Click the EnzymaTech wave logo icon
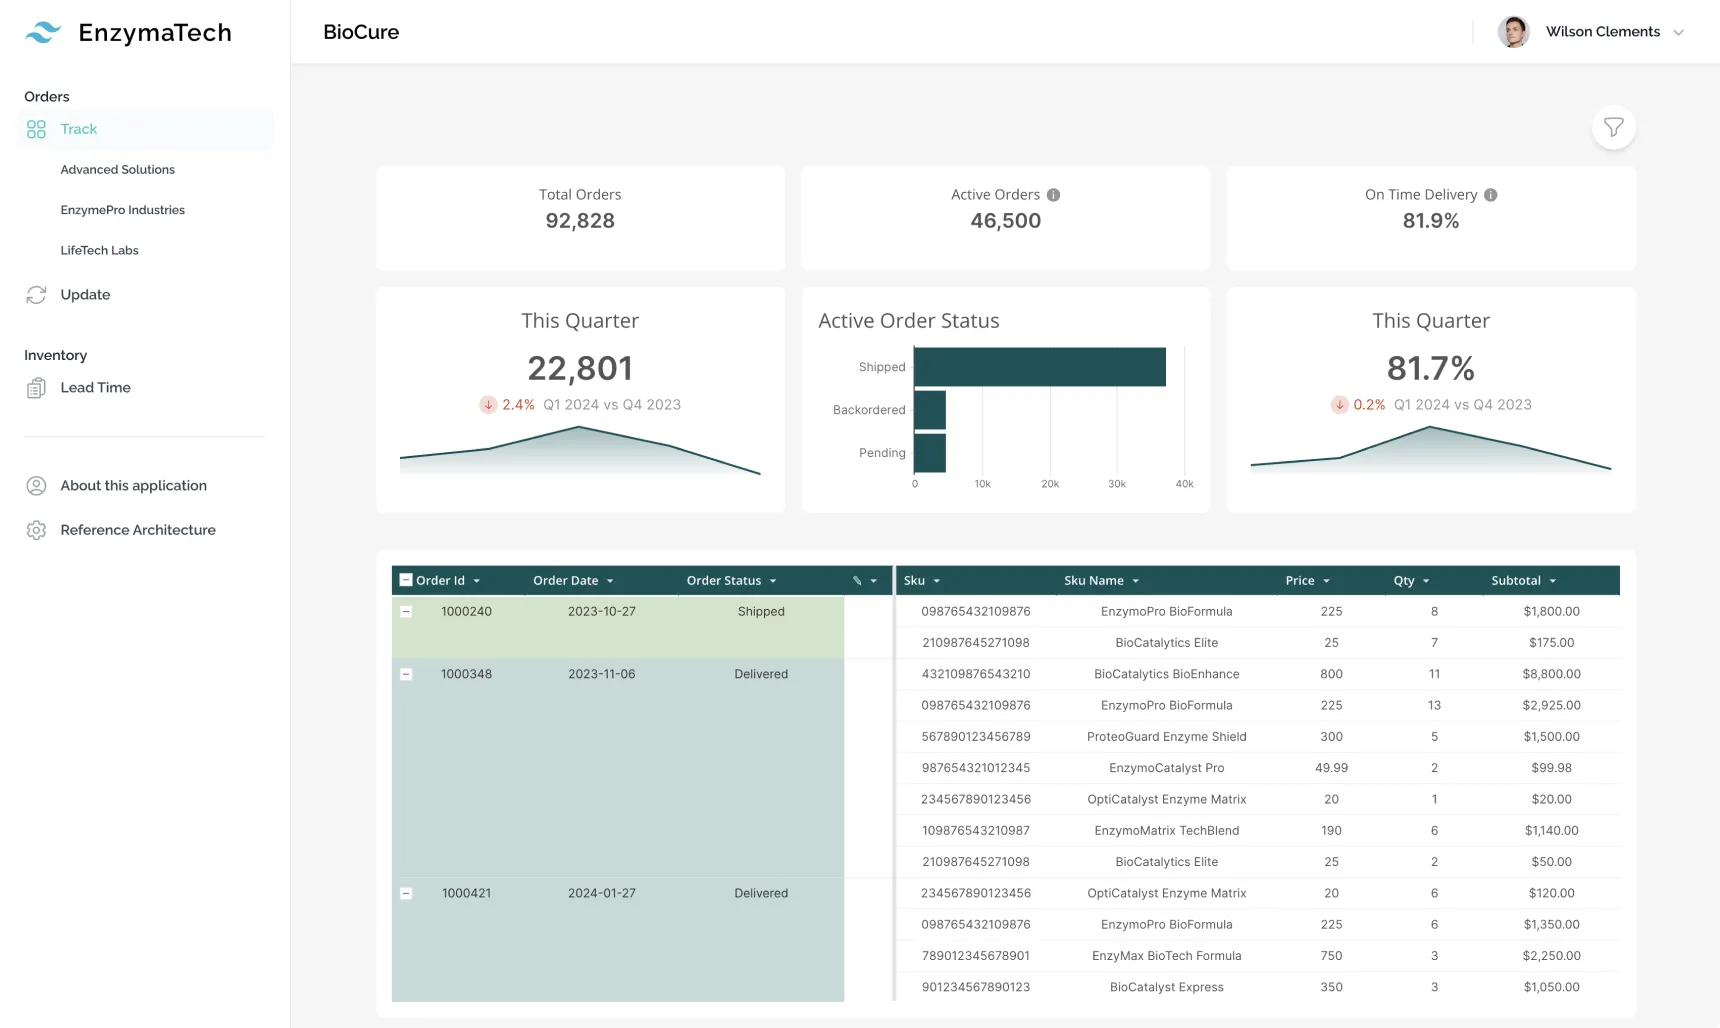The image size is (1720, 1028). [x=42, y=32]
